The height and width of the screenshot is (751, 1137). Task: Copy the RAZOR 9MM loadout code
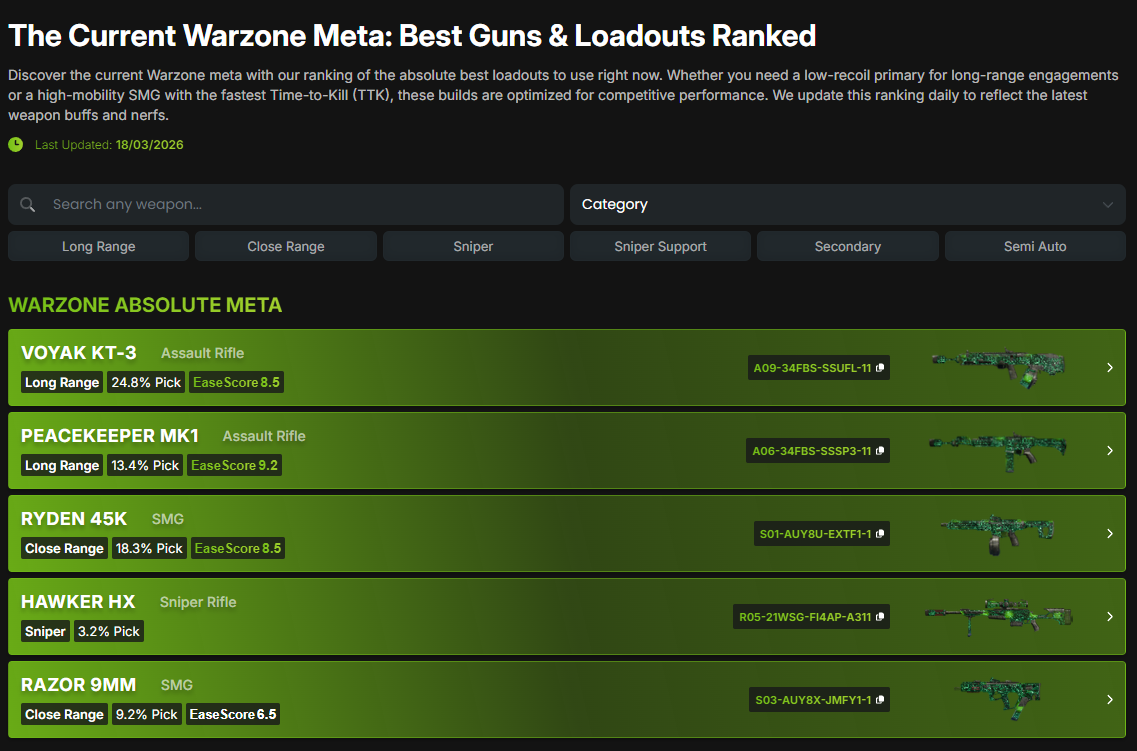pyautogui.click(x=880, y=700)
